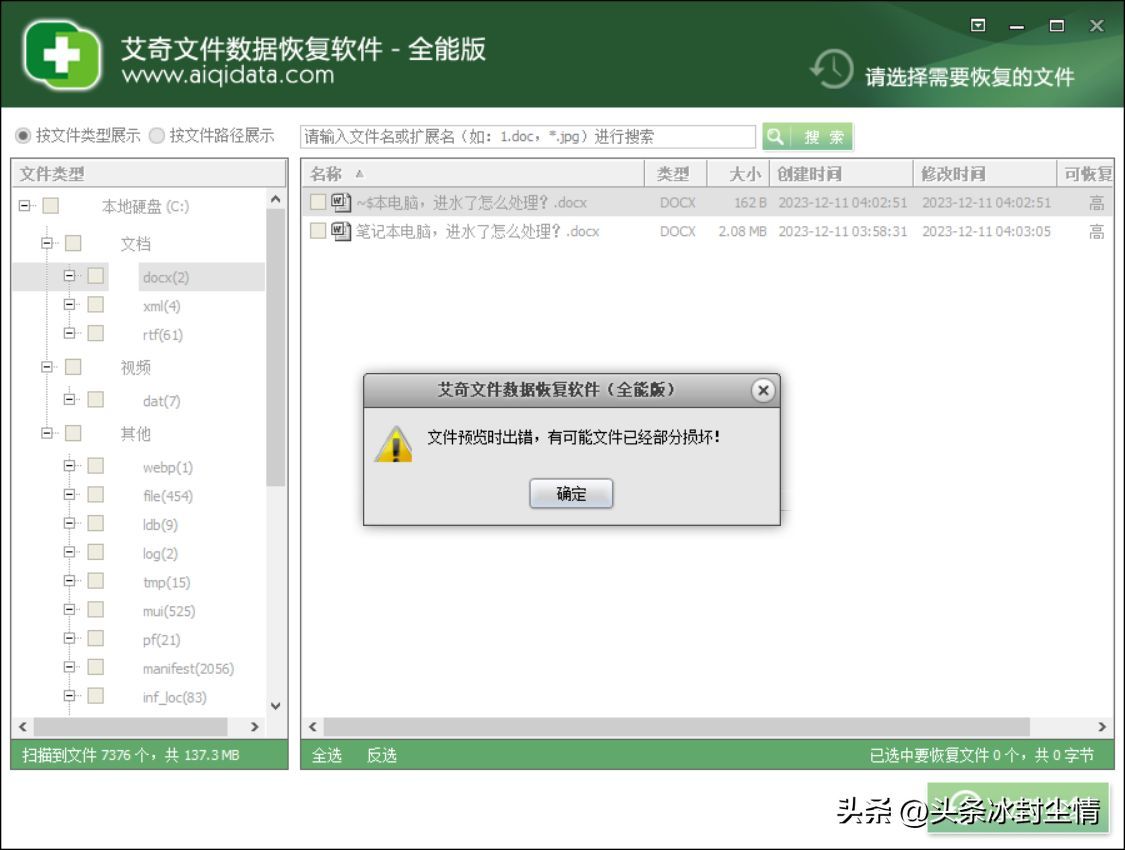Select the mui(525) tree item
Screen dimensions: 1125x850
pos(169,611)
